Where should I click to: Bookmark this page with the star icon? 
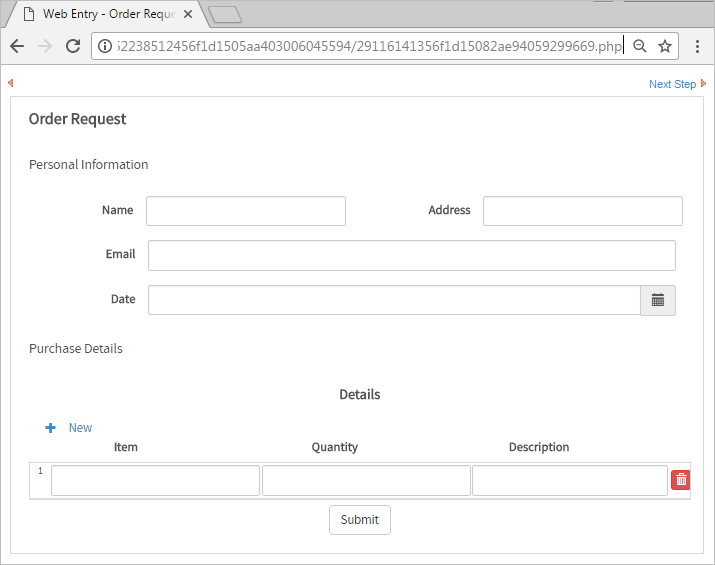click(665, 46)
